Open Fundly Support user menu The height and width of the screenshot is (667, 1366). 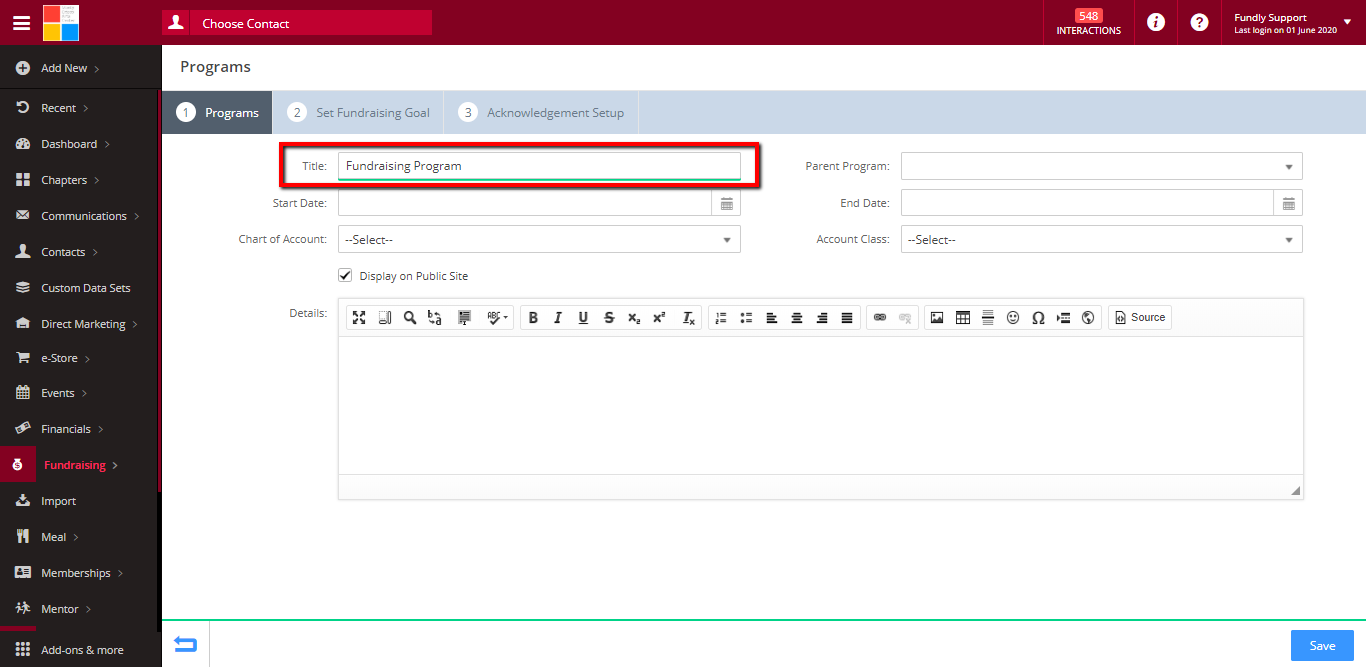(x=1292, y=23)
